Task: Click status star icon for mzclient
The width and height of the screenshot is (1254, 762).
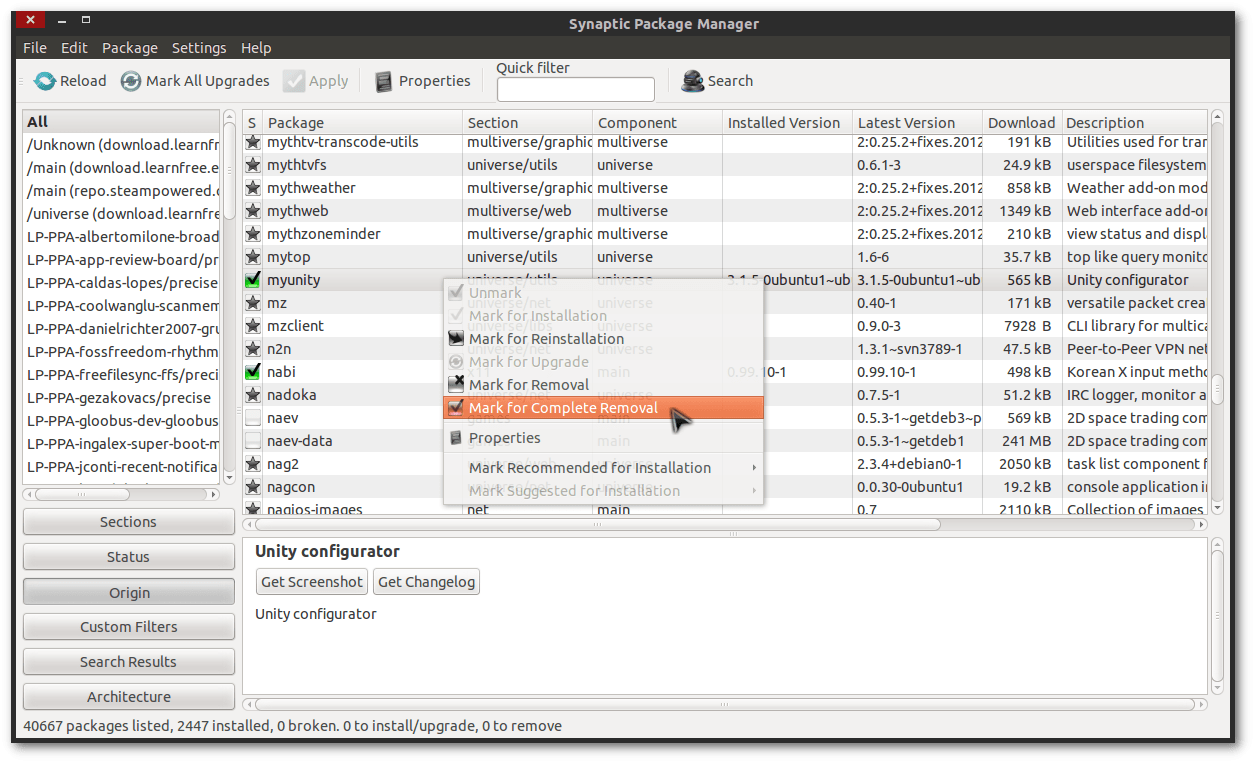Action: pyautogui.click(x=253, y=326)
